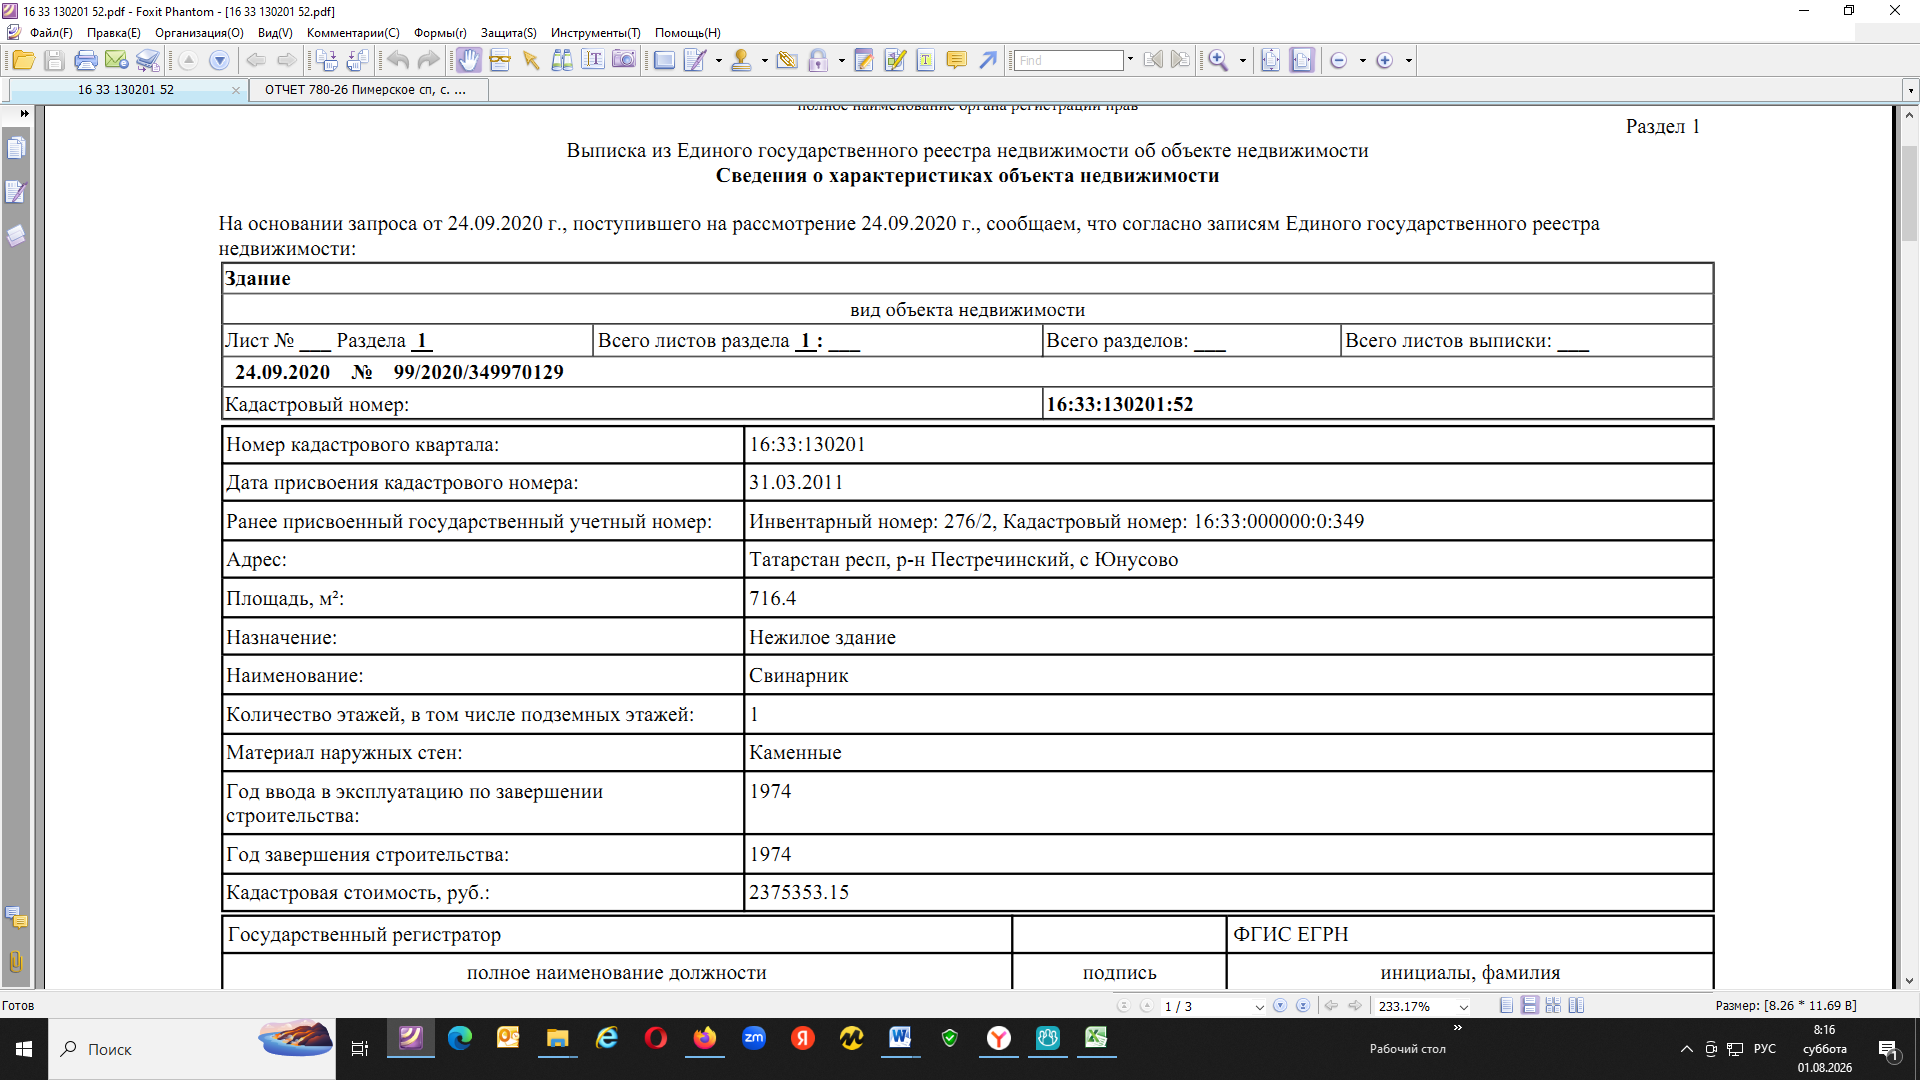
Task: Click the Stamp tool icon
Action: 741,61
